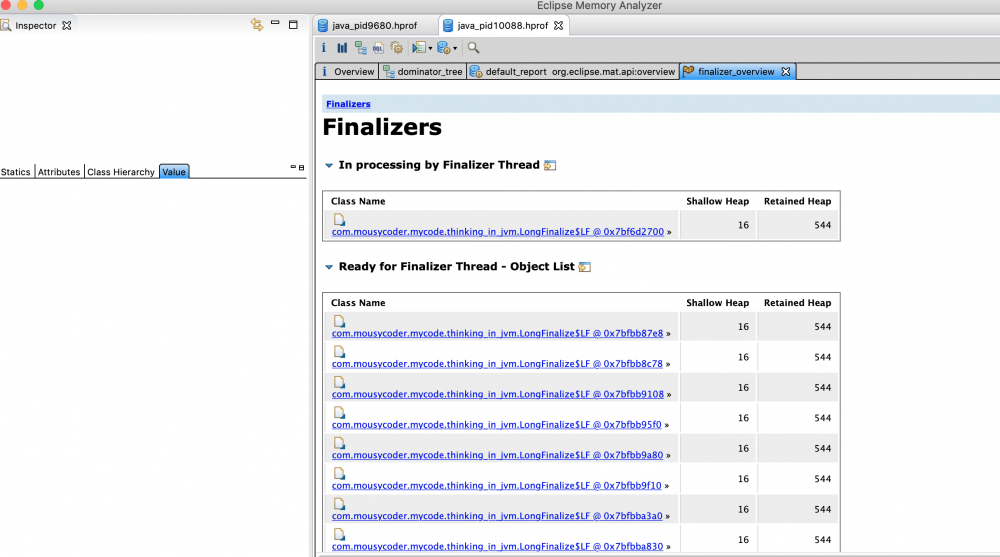Screen dimensions: 1000x557
Task: Open the reports dropdown arrow in toolbar
Action: [x=430, y=48]
